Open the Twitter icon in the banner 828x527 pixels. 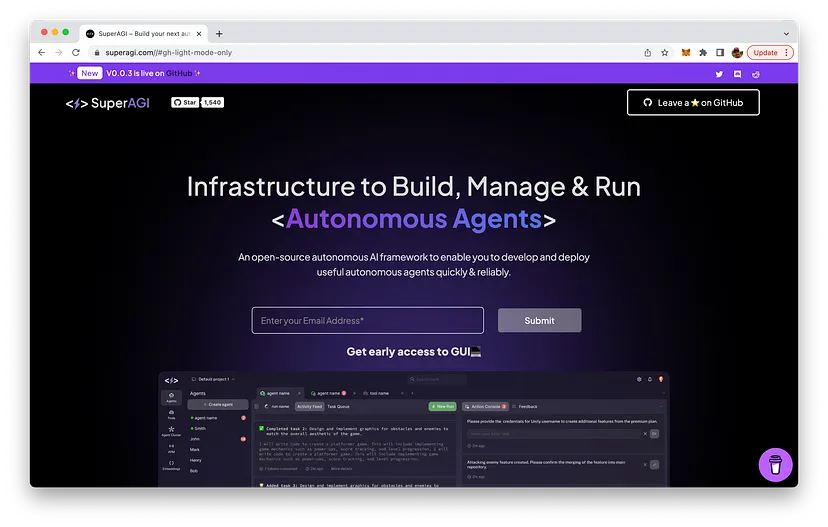(719, 74)
